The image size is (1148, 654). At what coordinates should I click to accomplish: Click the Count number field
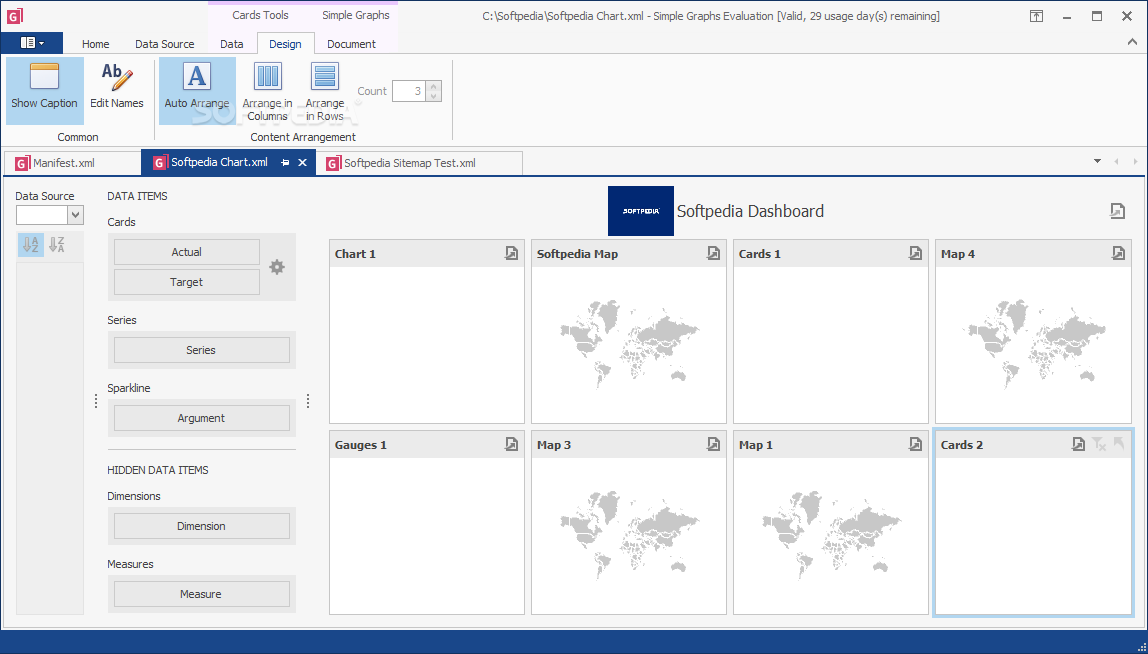point(409,91)
